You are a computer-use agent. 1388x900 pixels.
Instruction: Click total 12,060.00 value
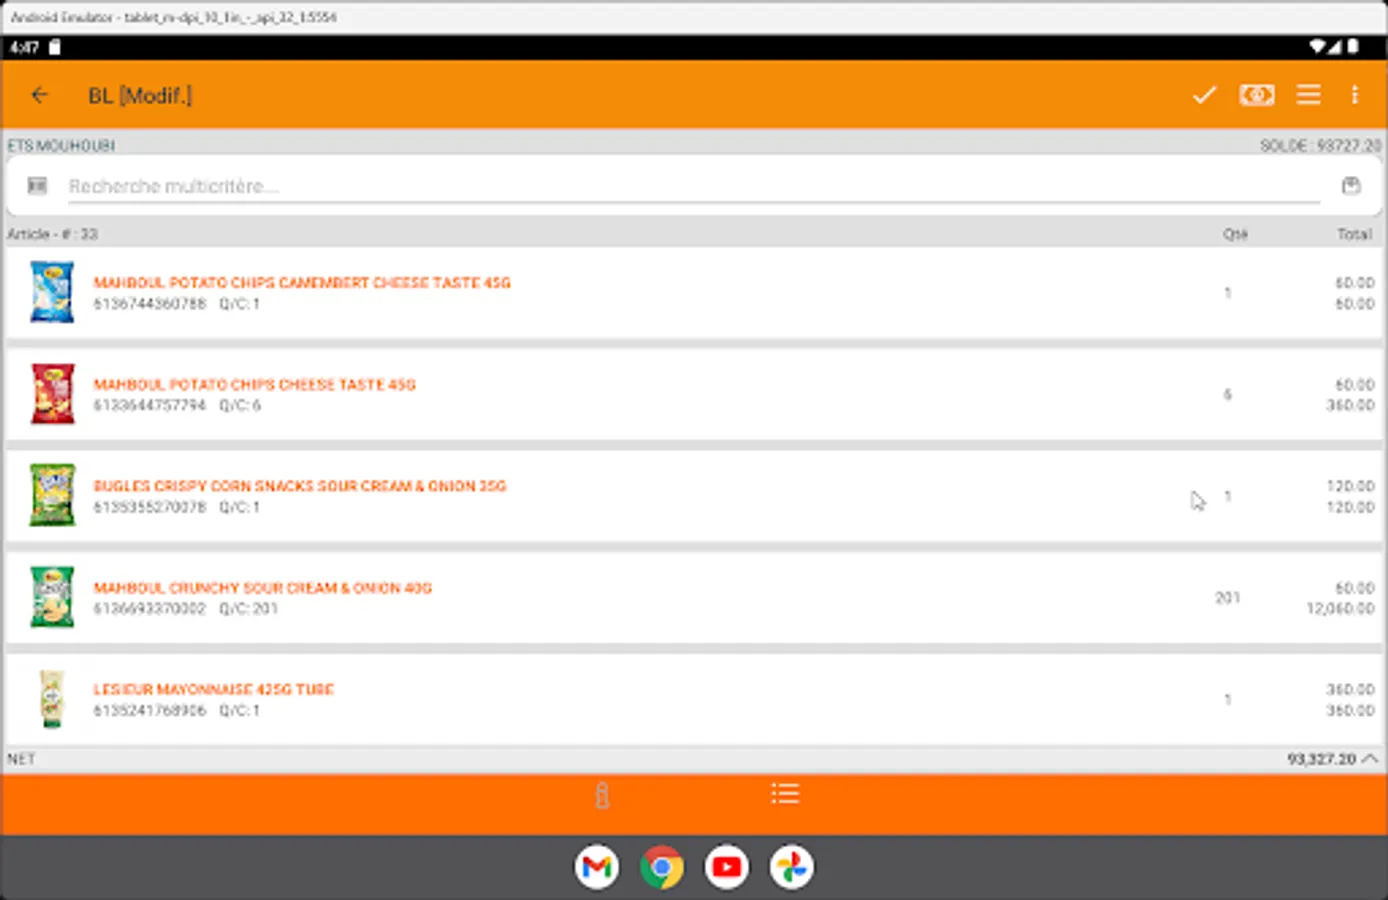(1340, 609)
